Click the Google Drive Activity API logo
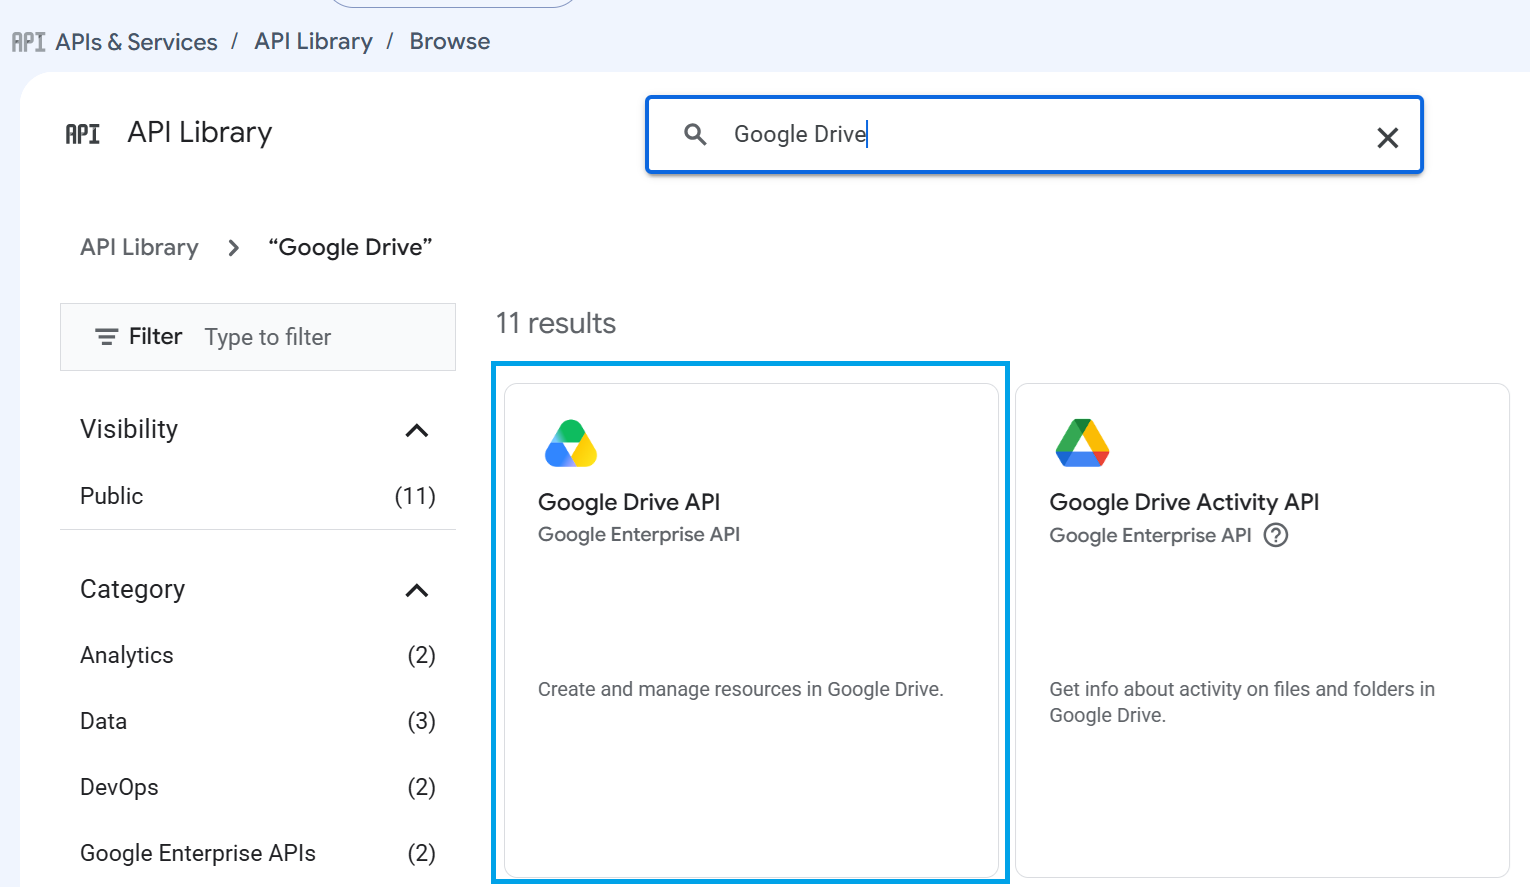This screenshot has height=887, width=1530. coord(1082,444)
